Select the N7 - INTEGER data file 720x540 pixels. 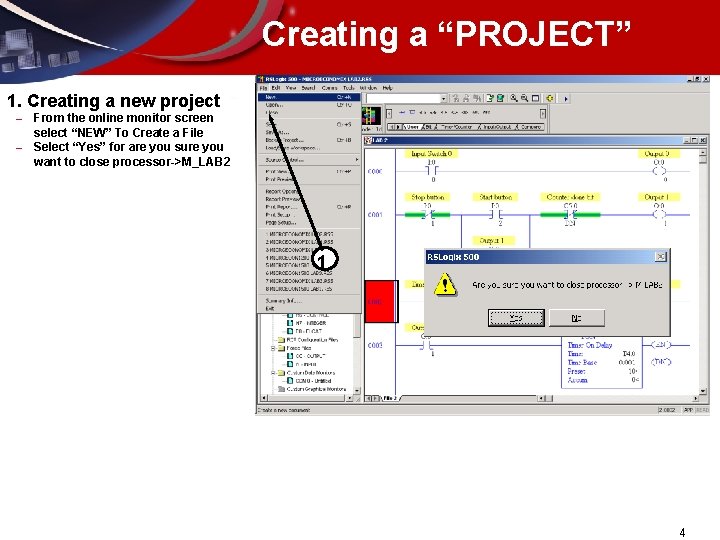[x=306, y=323]
